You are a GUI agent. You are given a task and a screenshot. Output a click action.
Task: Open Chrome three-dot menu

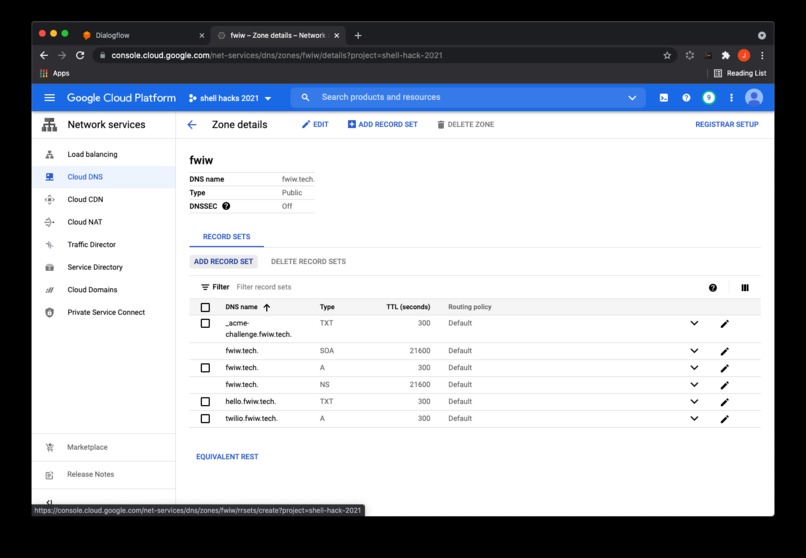point(762,55)
